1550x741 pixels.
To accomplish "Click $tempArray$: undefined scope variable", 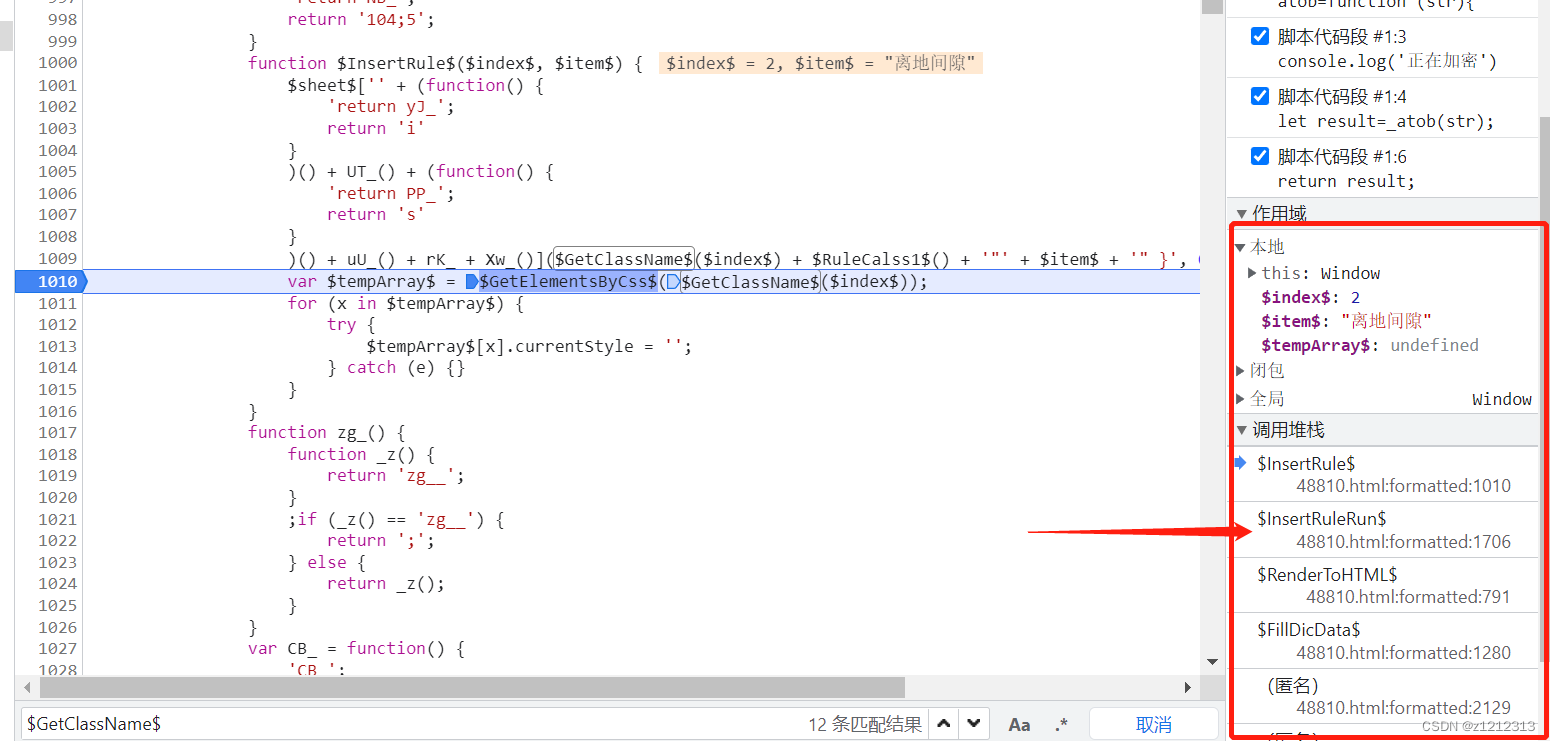I will [1370, 345].
